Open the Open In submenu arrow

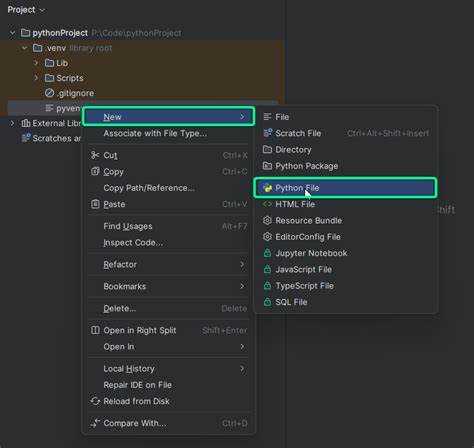pyautogui.click(x=242, y=347)
